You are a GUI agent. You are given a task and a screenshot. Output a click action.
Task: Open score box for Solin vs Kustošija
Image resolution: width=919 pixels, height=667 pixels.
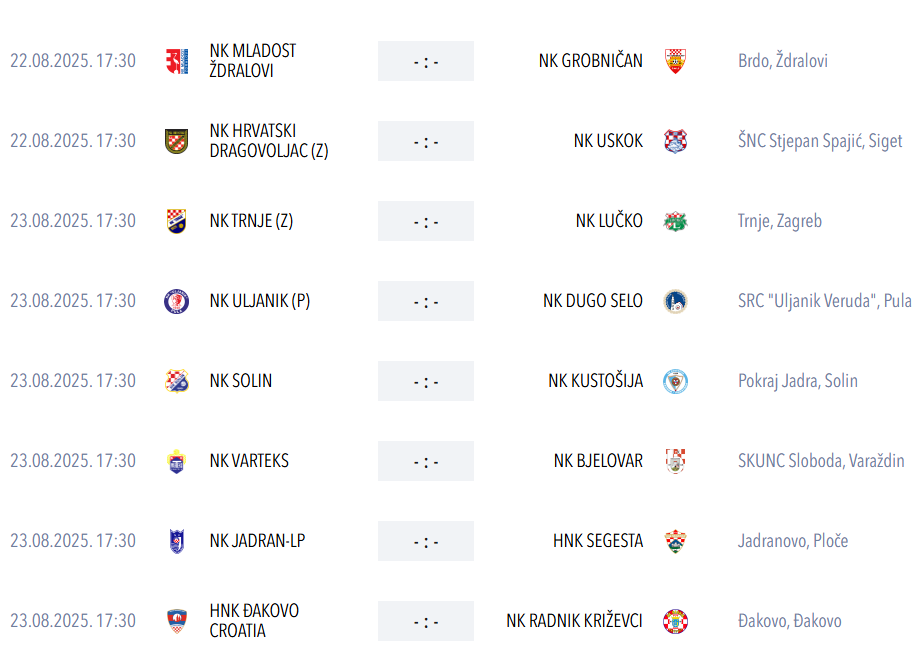426,381
